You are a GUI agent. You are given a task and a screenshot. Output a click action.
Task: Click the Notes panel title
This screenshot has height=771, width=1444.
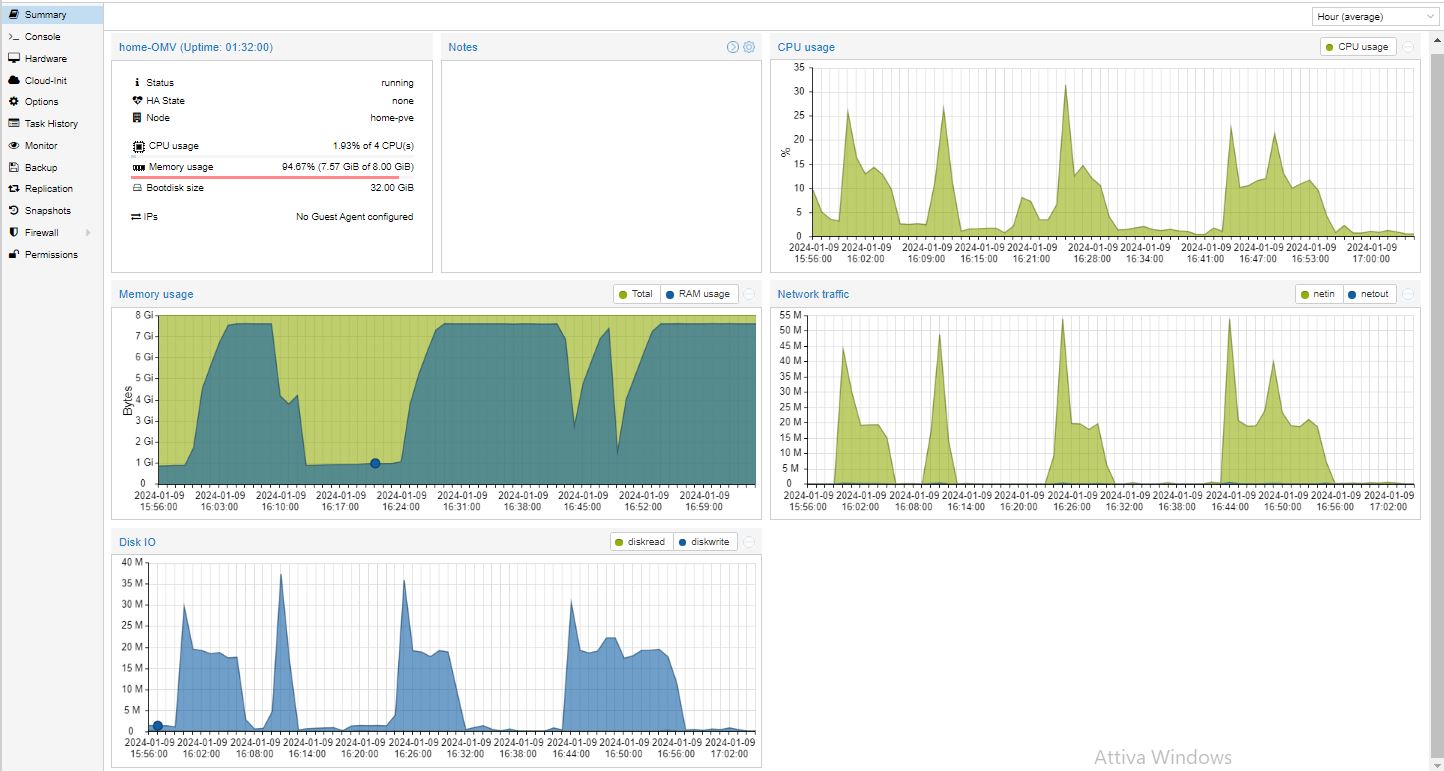(x=463, y=47)
